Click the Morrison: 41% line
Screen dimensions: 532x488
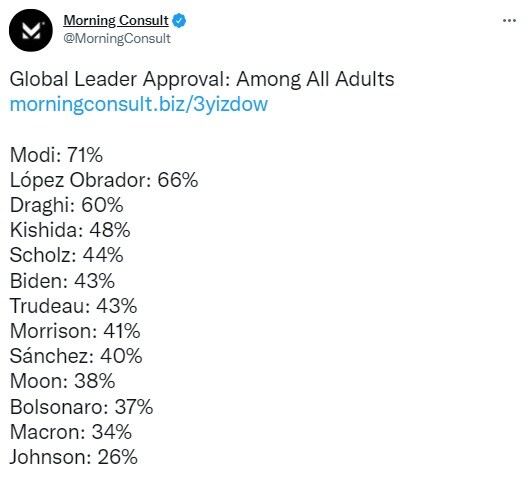click(x=75, y=331)
